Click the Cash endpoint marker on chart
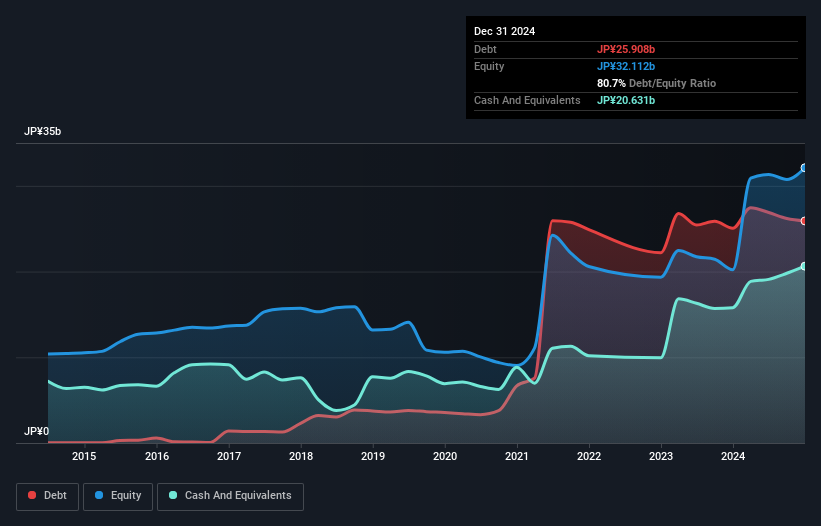 [x=804, y=266]
